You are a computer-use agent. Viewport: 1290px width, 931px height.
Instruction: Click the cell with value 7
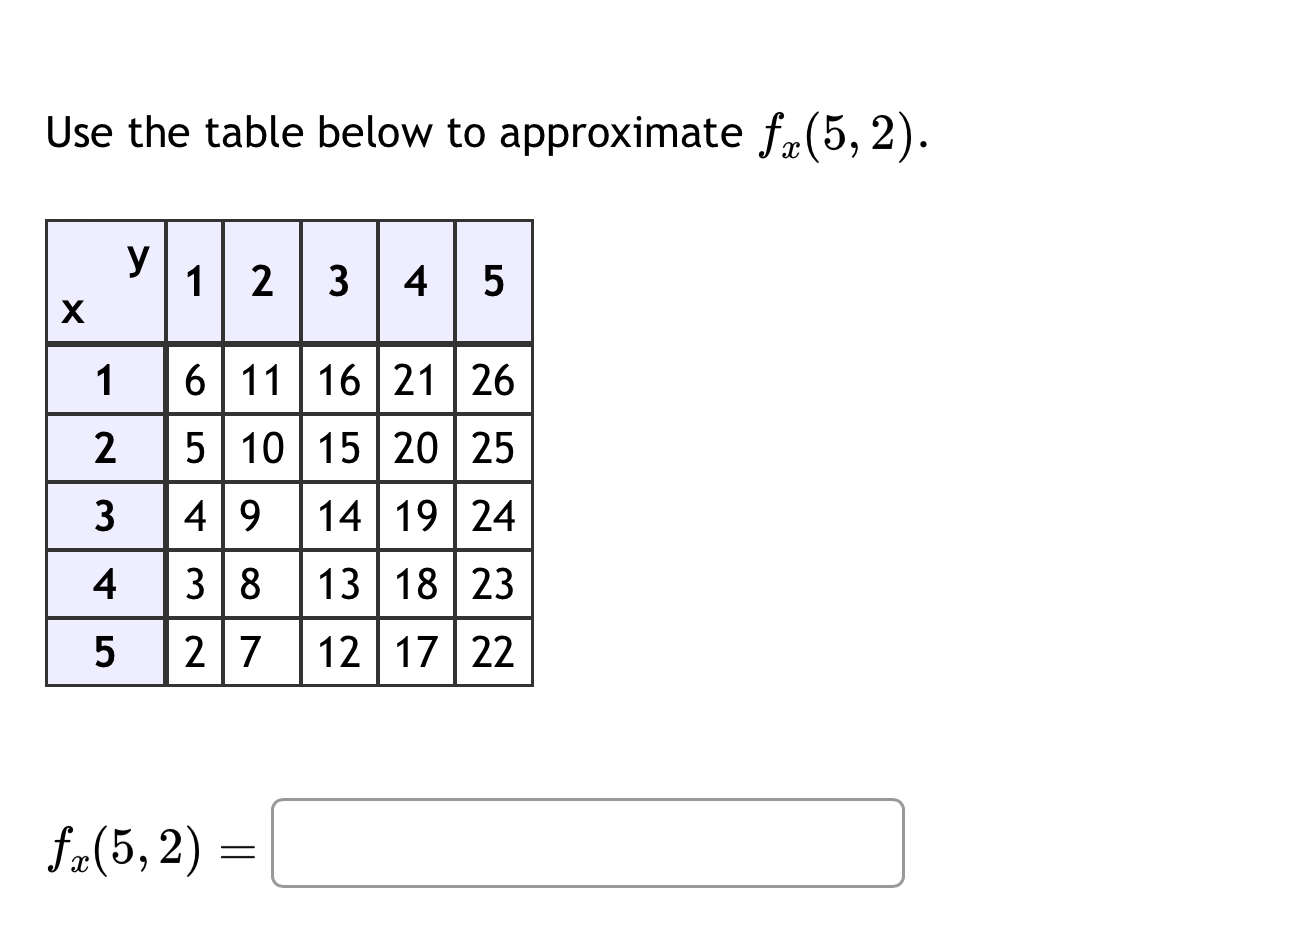pos(262,653)
